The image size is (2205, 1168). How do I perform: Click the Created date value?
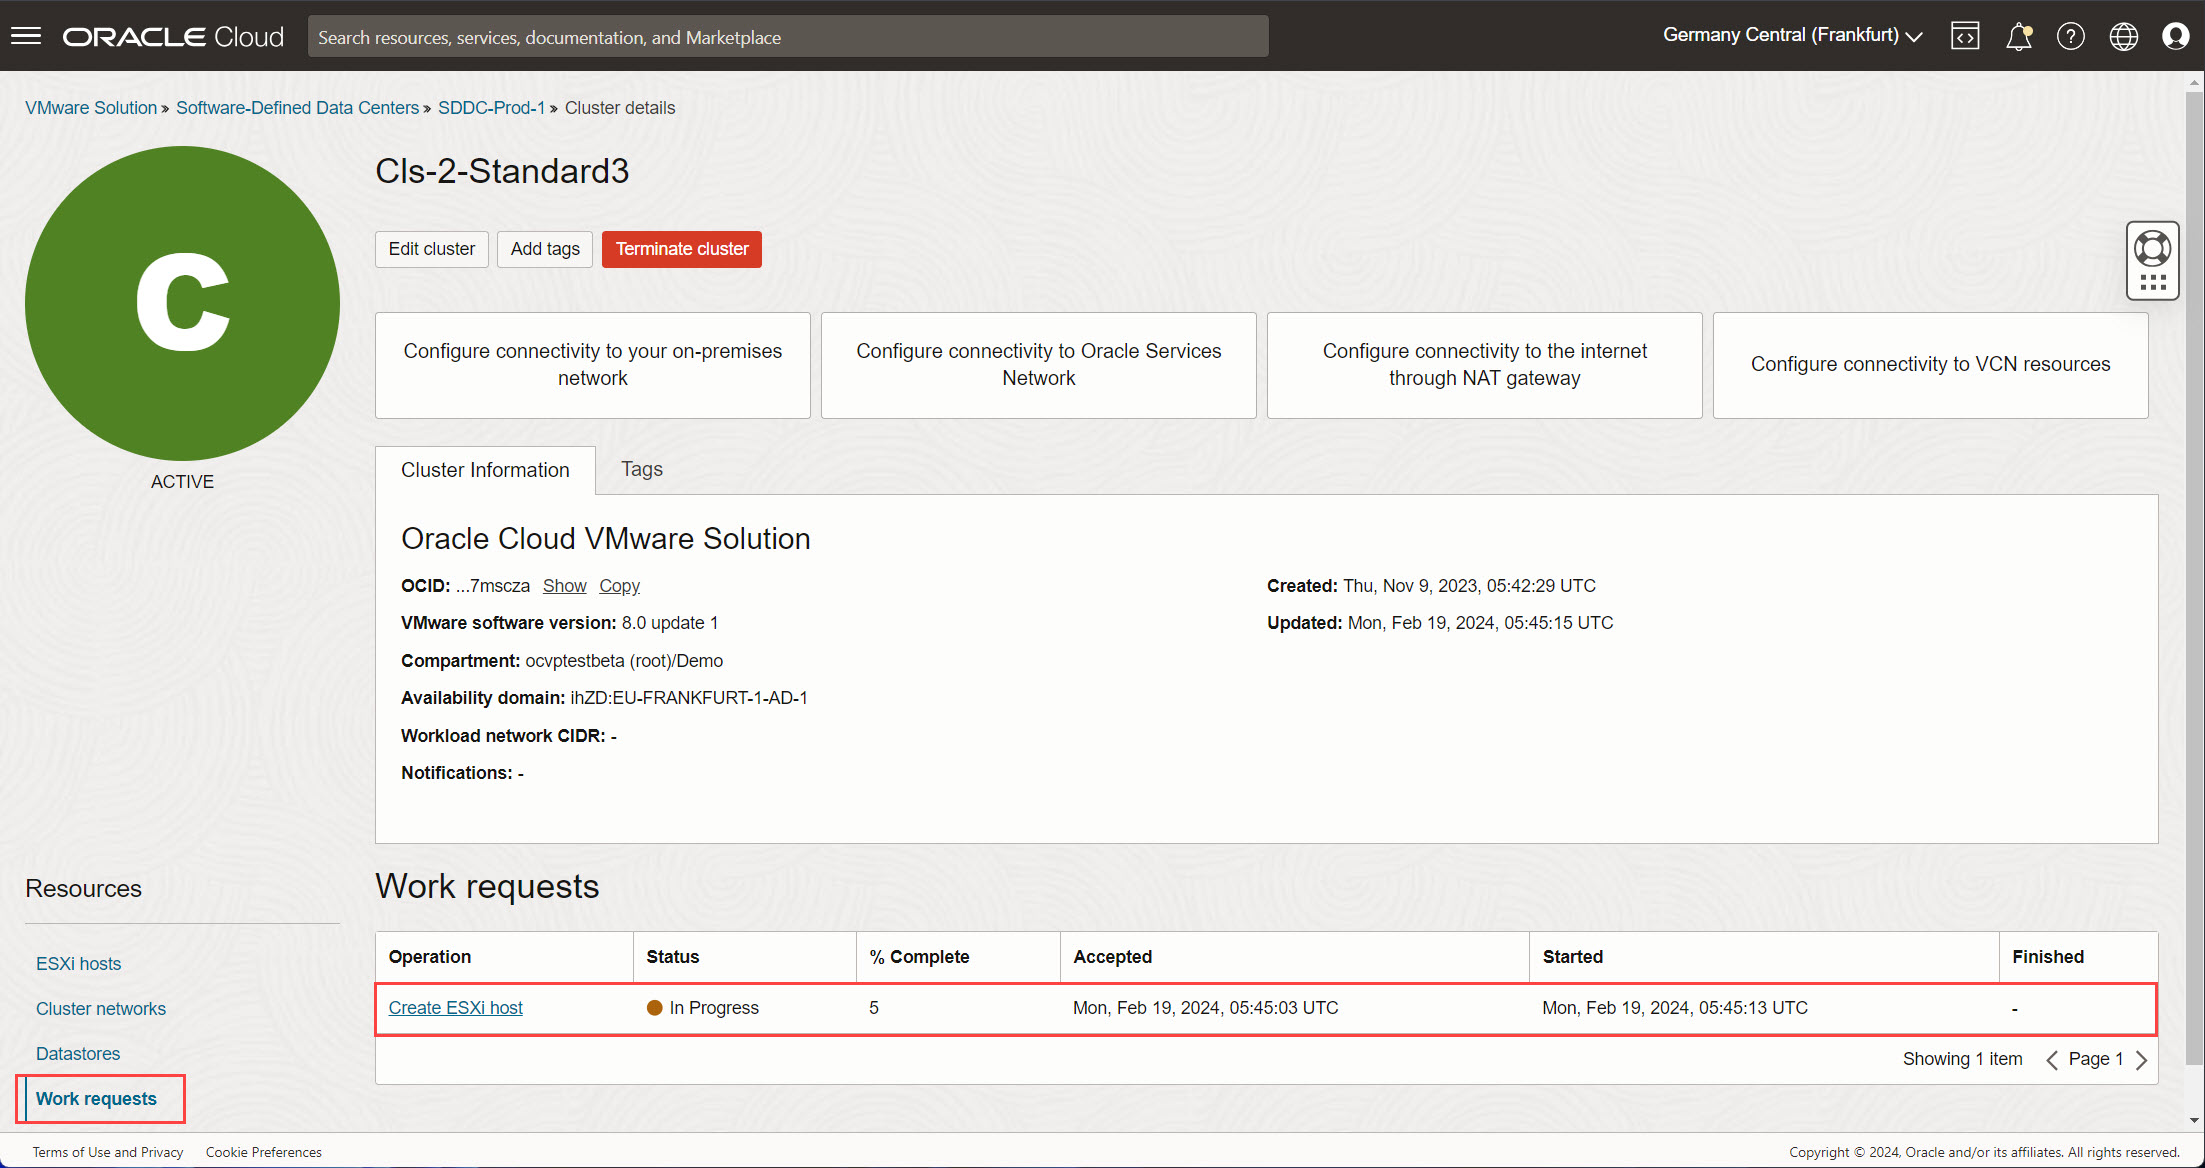1469,586
